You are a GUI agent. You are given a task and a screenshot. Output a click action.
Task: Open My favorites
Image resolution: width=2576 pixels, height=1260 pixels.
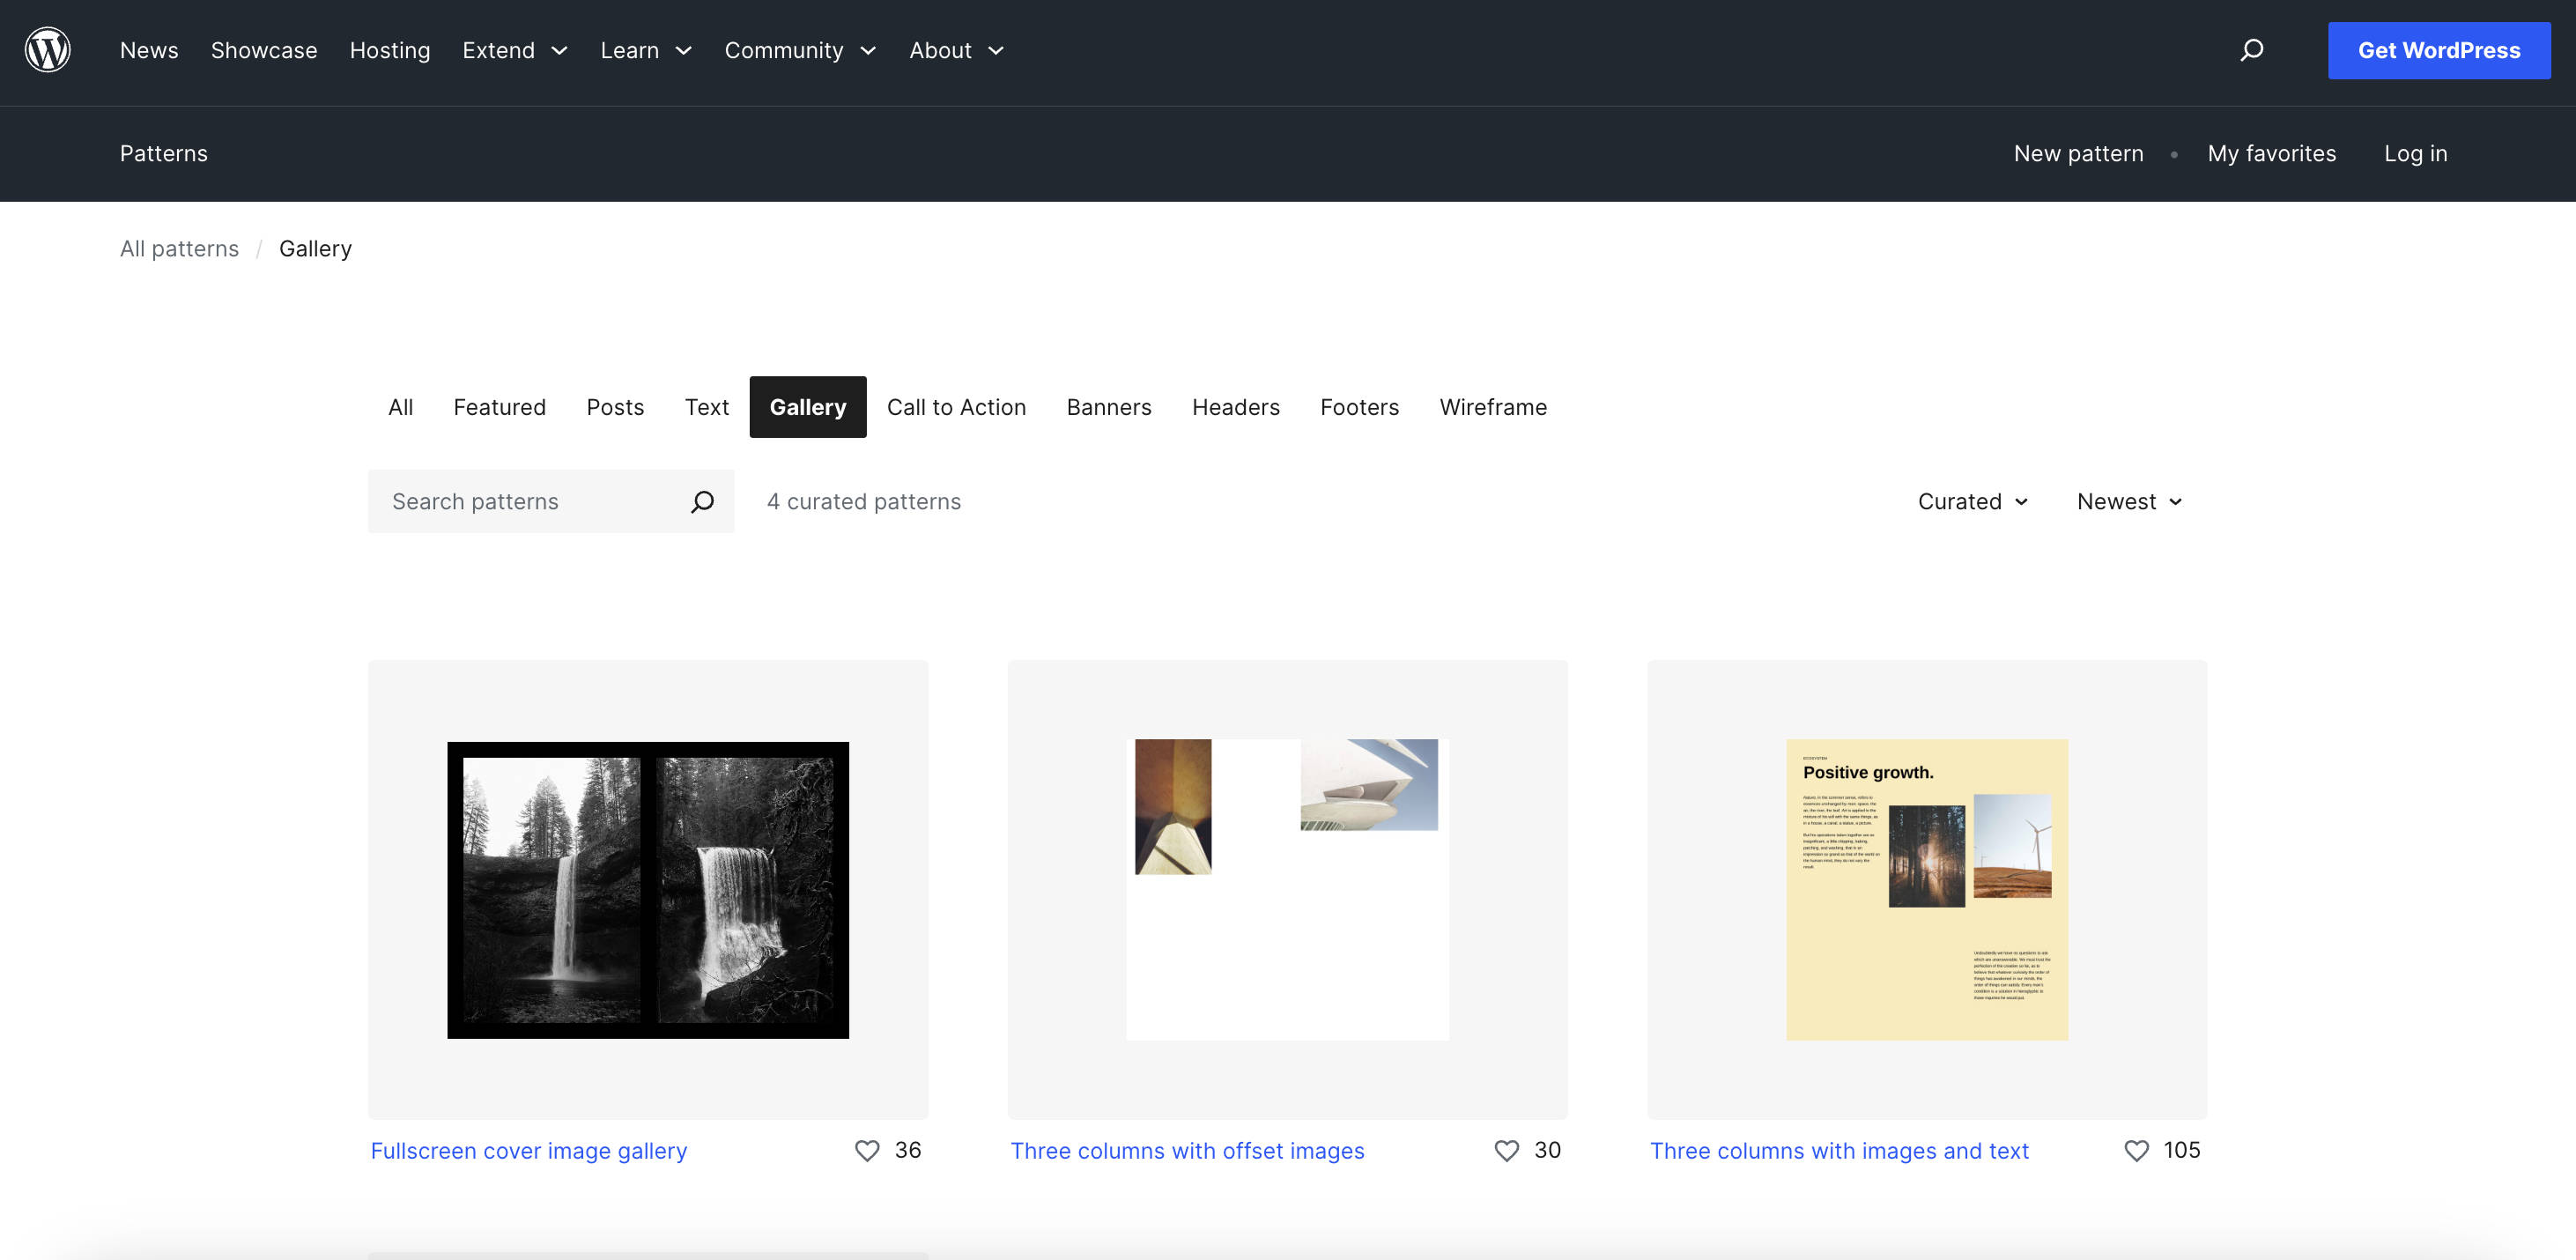click(2272, 153)
